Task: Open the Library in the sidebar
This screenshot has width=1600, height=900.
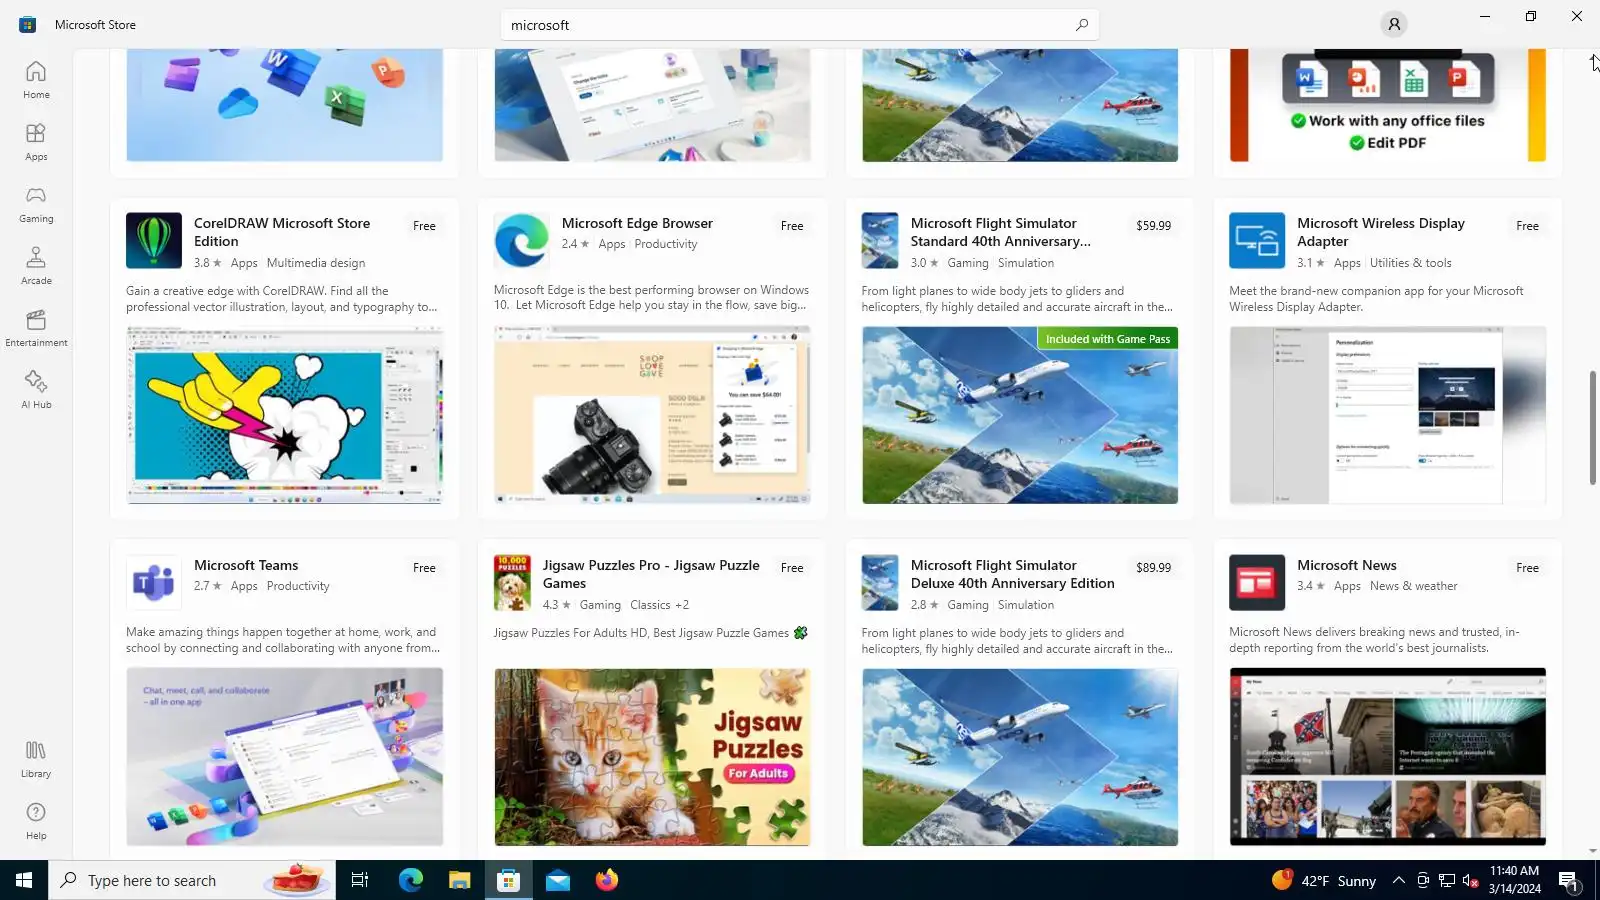Action: point(36,759)
